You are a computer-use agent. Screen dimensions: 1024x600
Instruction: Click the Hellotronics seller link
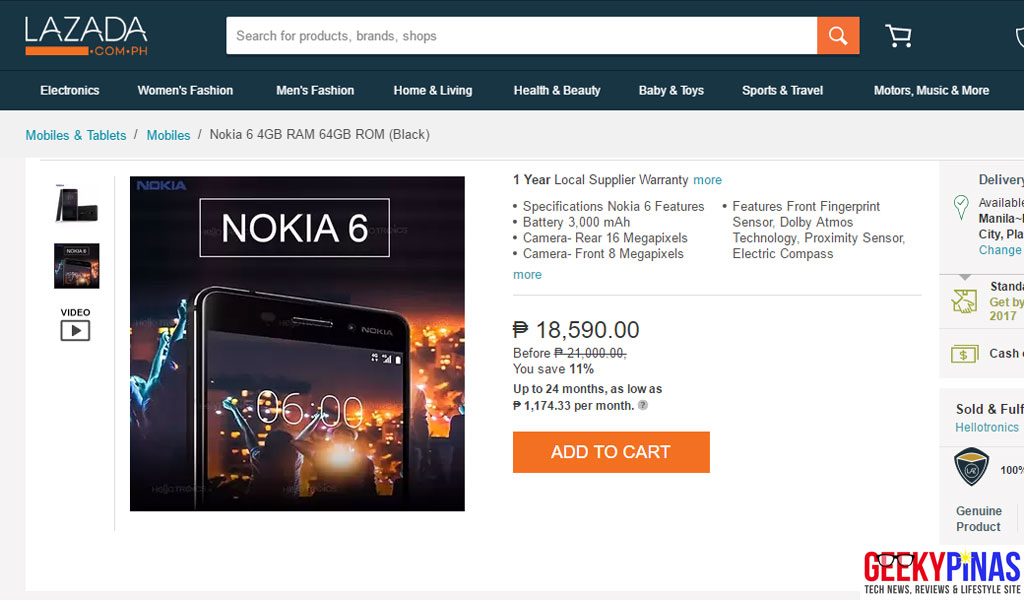(x=986, y=427)
